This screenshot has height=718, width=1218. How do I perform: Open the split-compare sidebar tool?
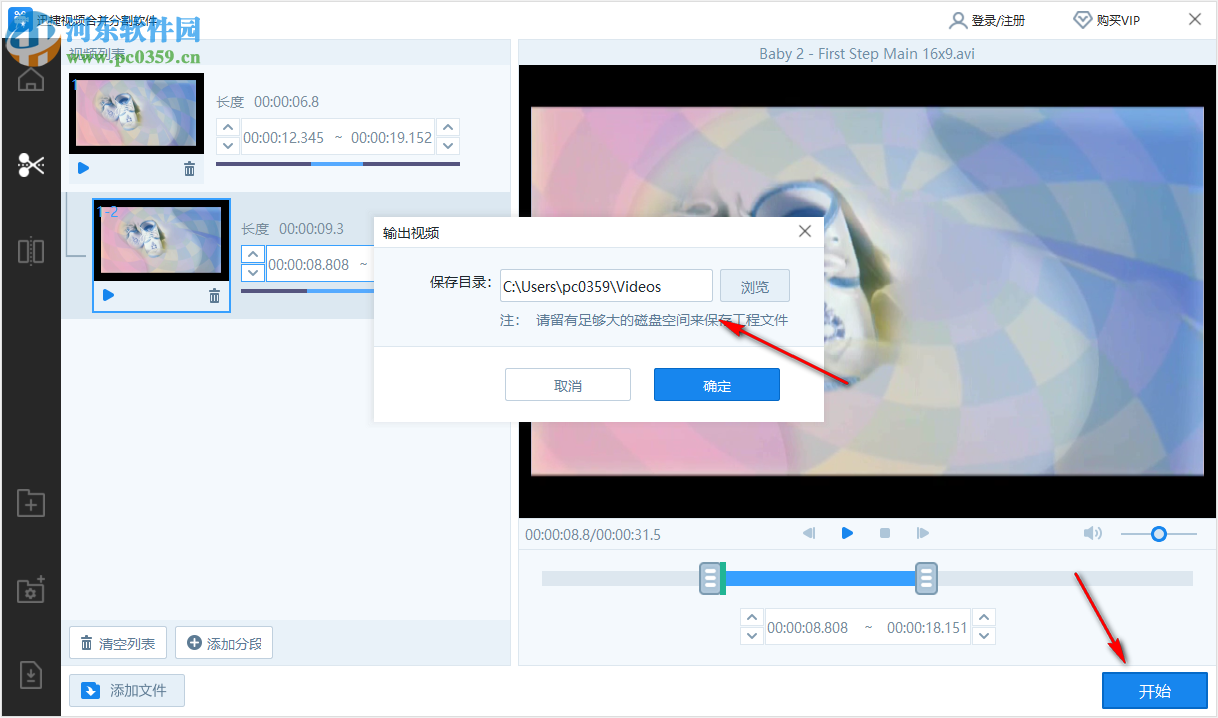(31, 250)
